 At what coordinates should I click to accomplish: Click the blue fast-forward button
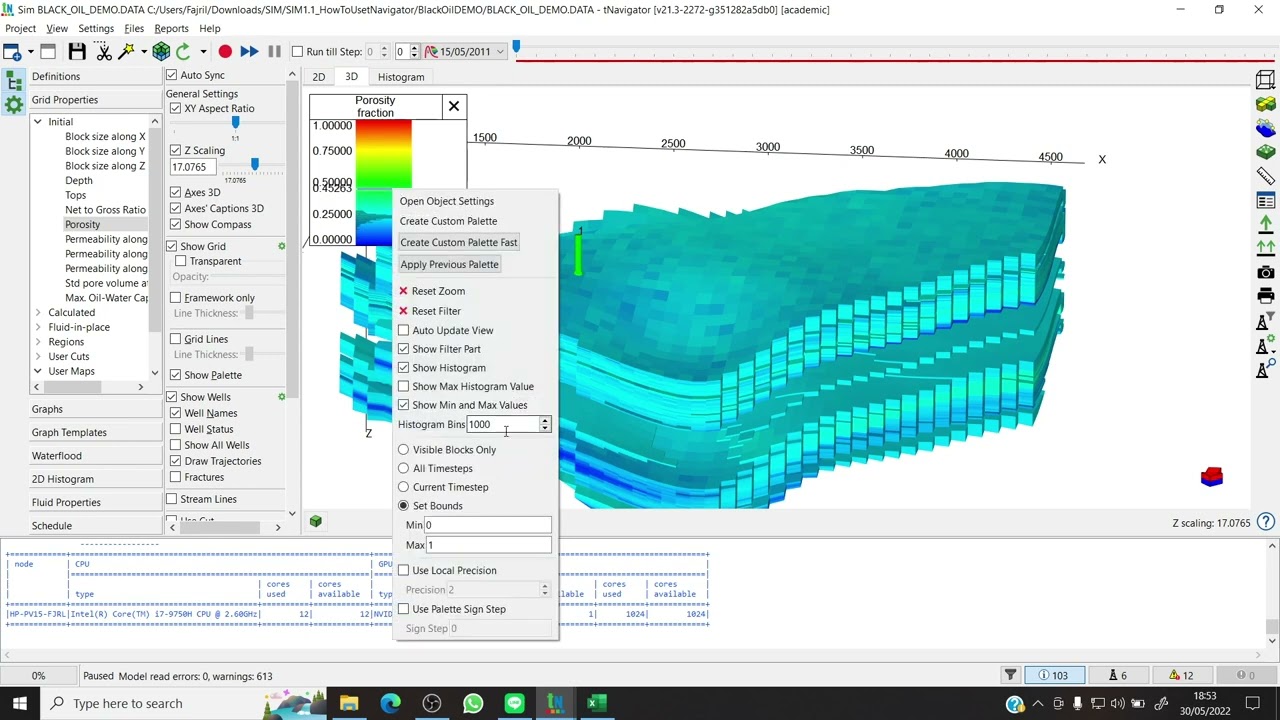point(249,52)
